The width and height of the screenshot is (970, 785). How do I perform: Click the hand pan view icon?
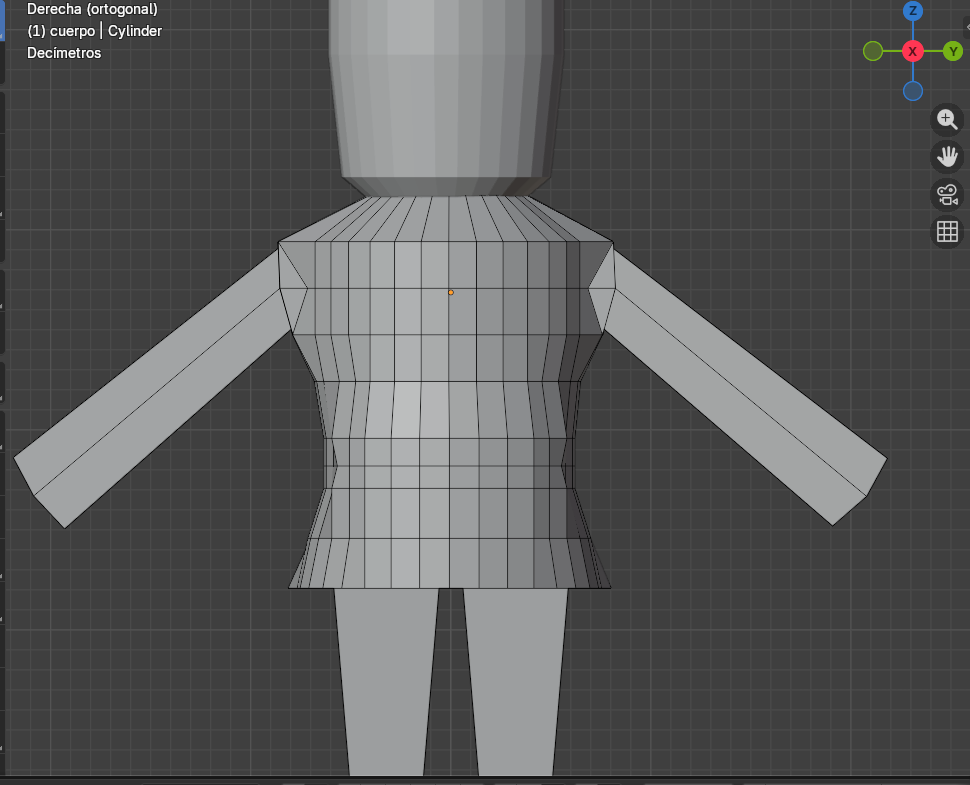[946, 156]
